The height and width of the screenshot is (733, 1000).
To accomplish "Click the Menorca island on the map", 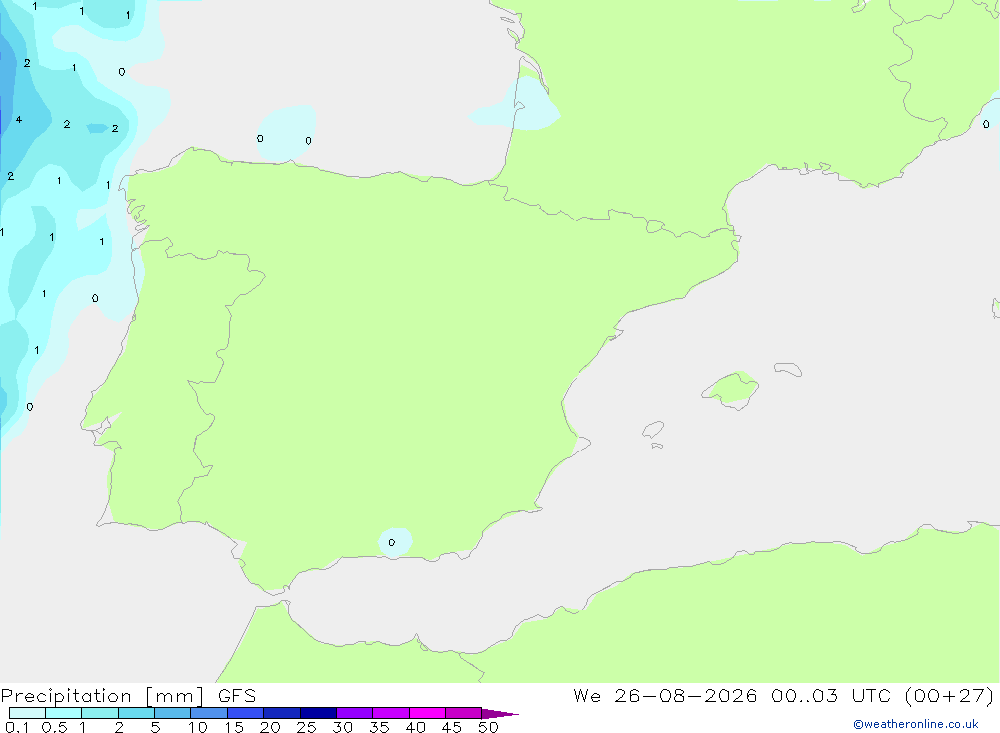I will (x=788, y=369).
